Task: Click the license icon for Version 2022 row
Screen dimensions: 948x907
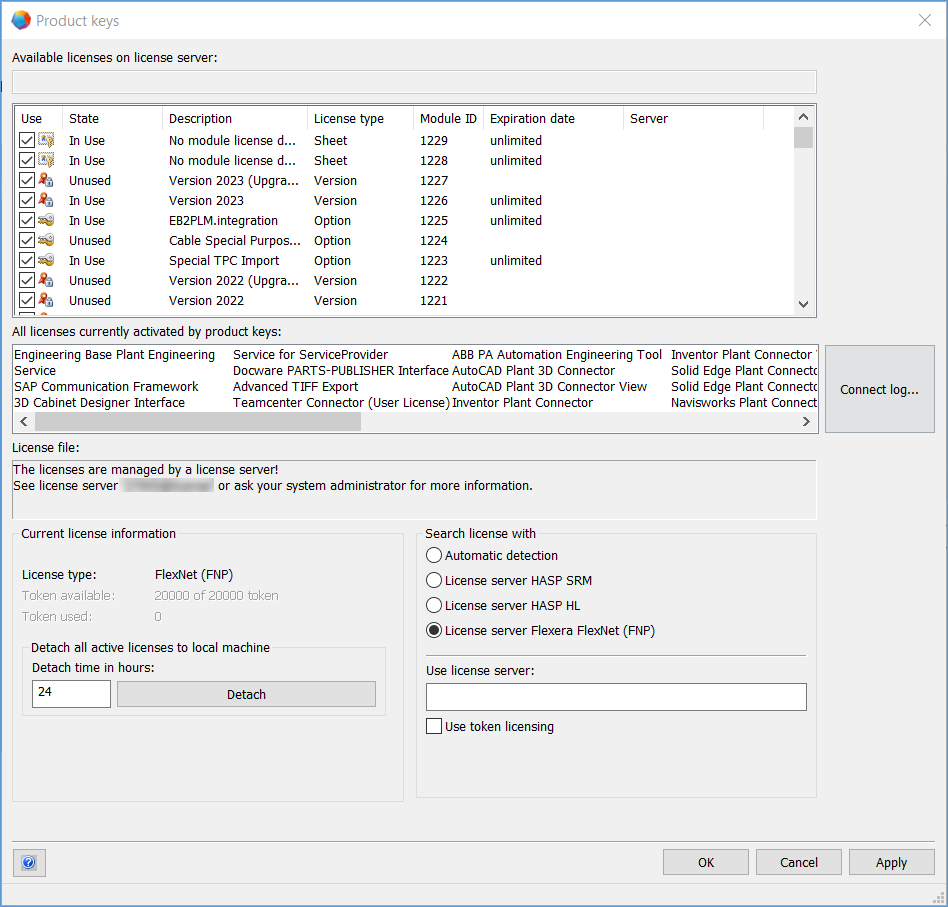Action: click(46, 301)
